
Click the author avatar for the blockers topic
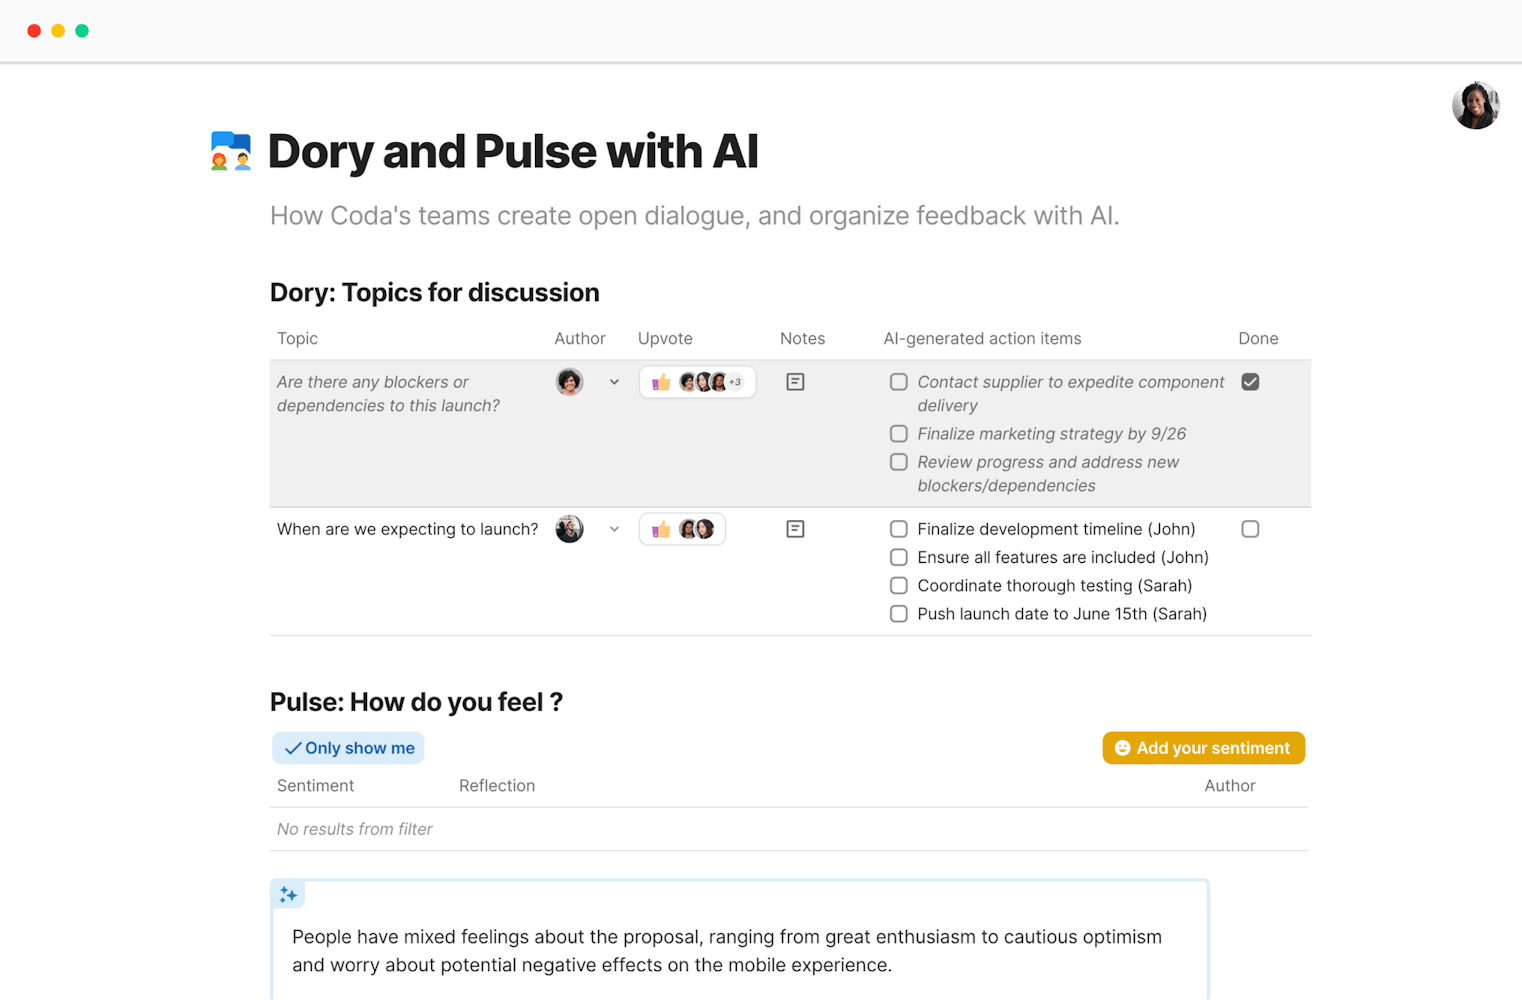(570, 382)
